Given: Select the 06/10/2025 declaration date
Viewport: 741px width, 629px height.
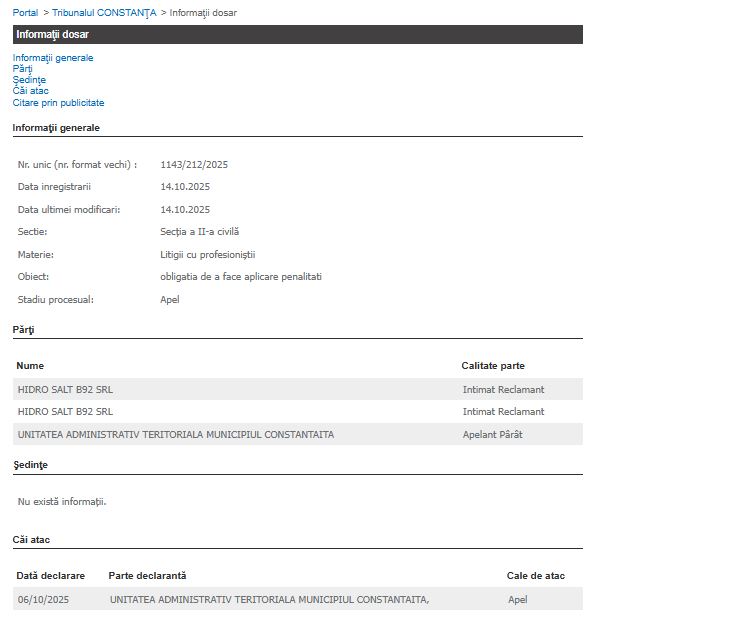Looking at the screenshot, I should coord(43,600).
